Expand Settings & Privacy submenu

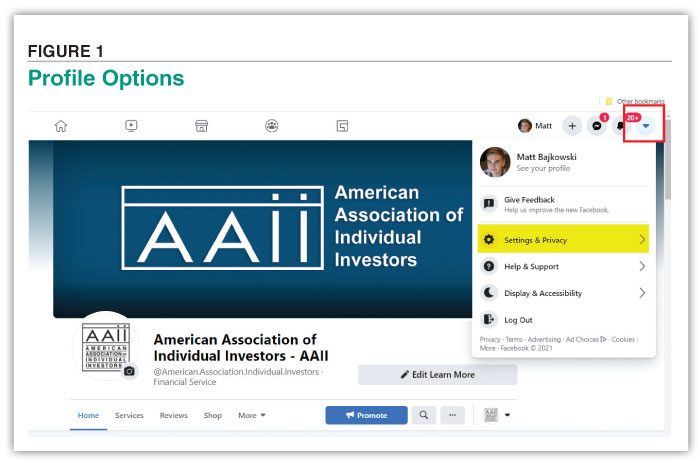pyautogui.click(x=563, y=240)
